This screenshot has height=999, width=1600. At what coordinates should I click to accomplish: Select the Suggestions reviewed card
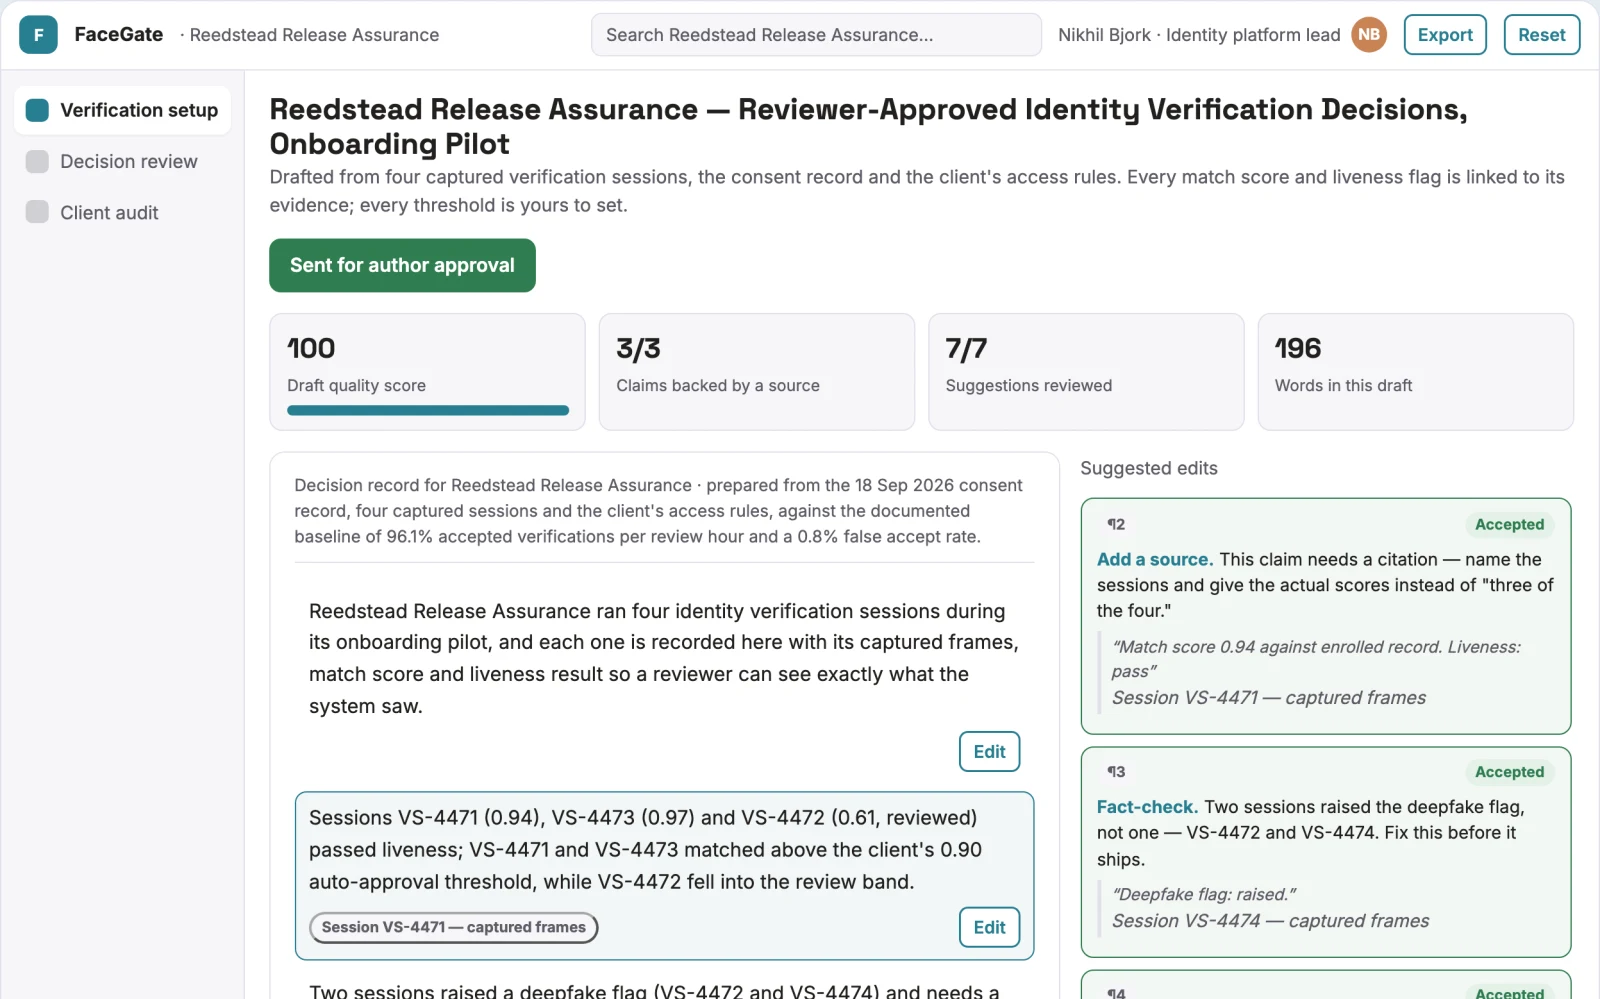click(1086, 372)
